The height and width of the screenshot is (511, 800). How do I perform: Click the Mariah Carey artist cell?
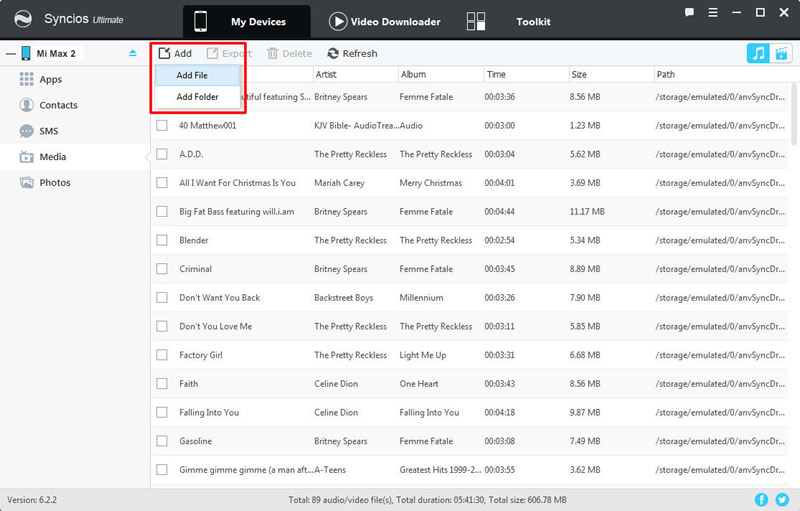339,183
